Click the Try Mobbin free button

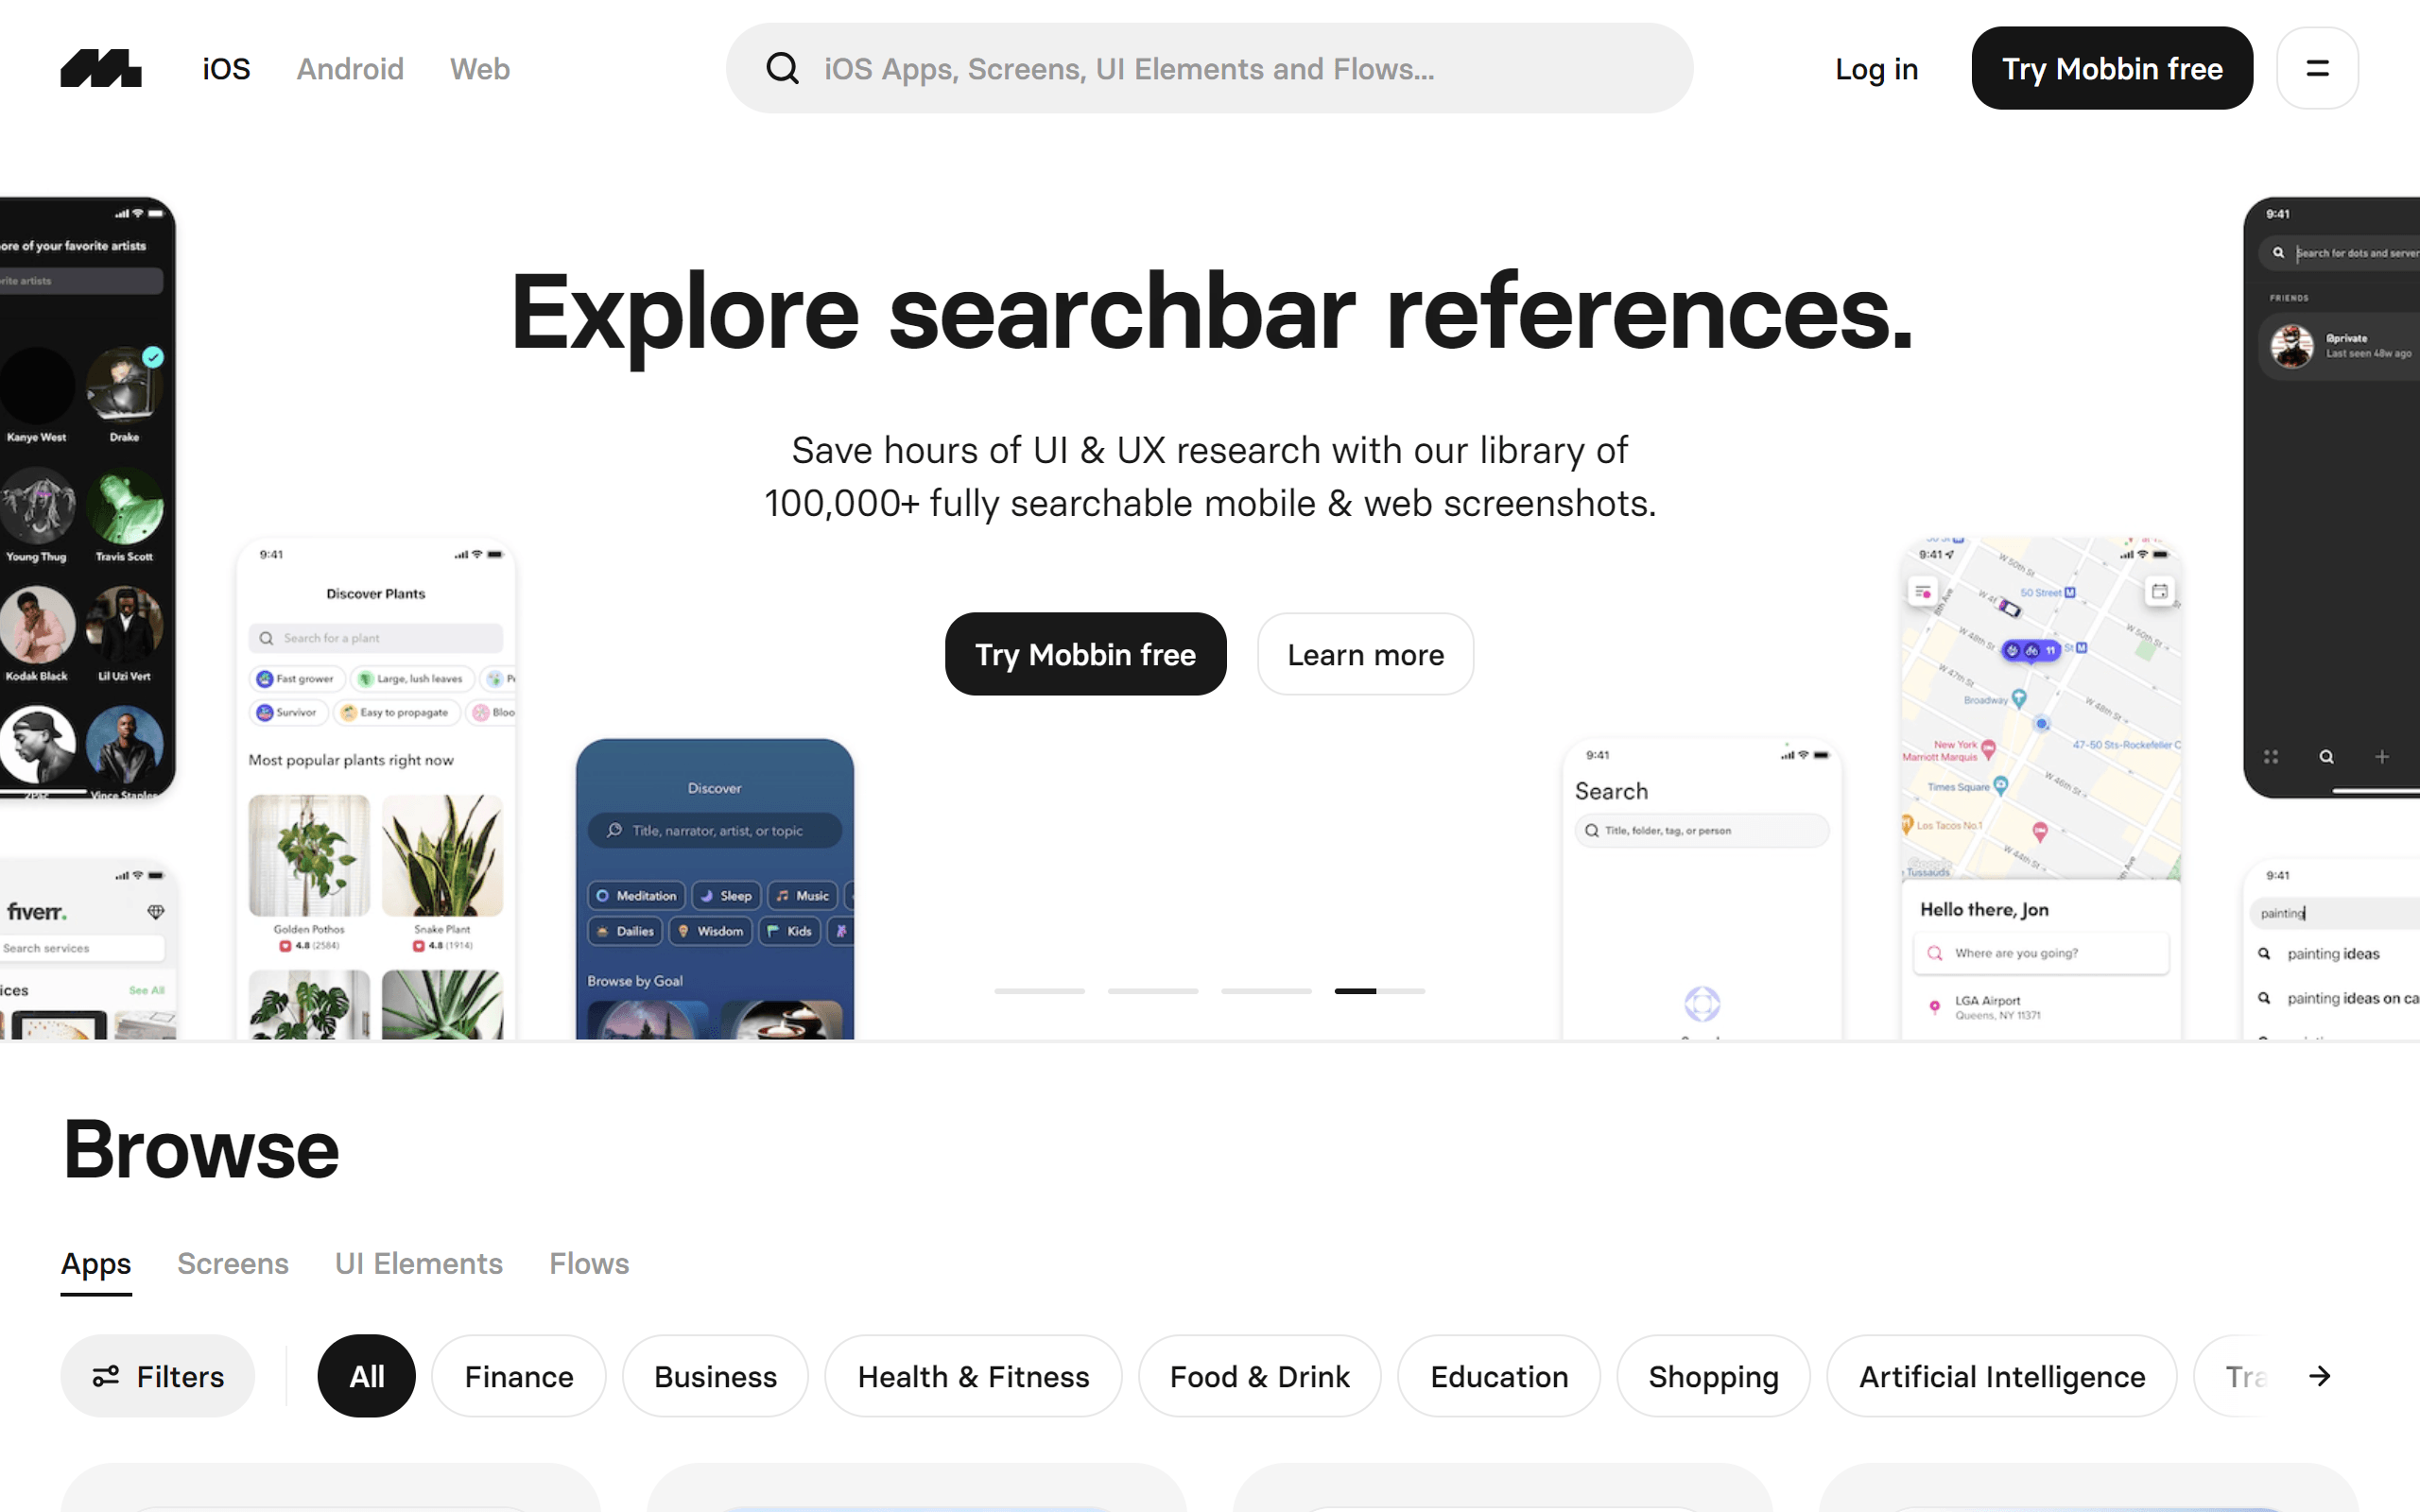2112,68
